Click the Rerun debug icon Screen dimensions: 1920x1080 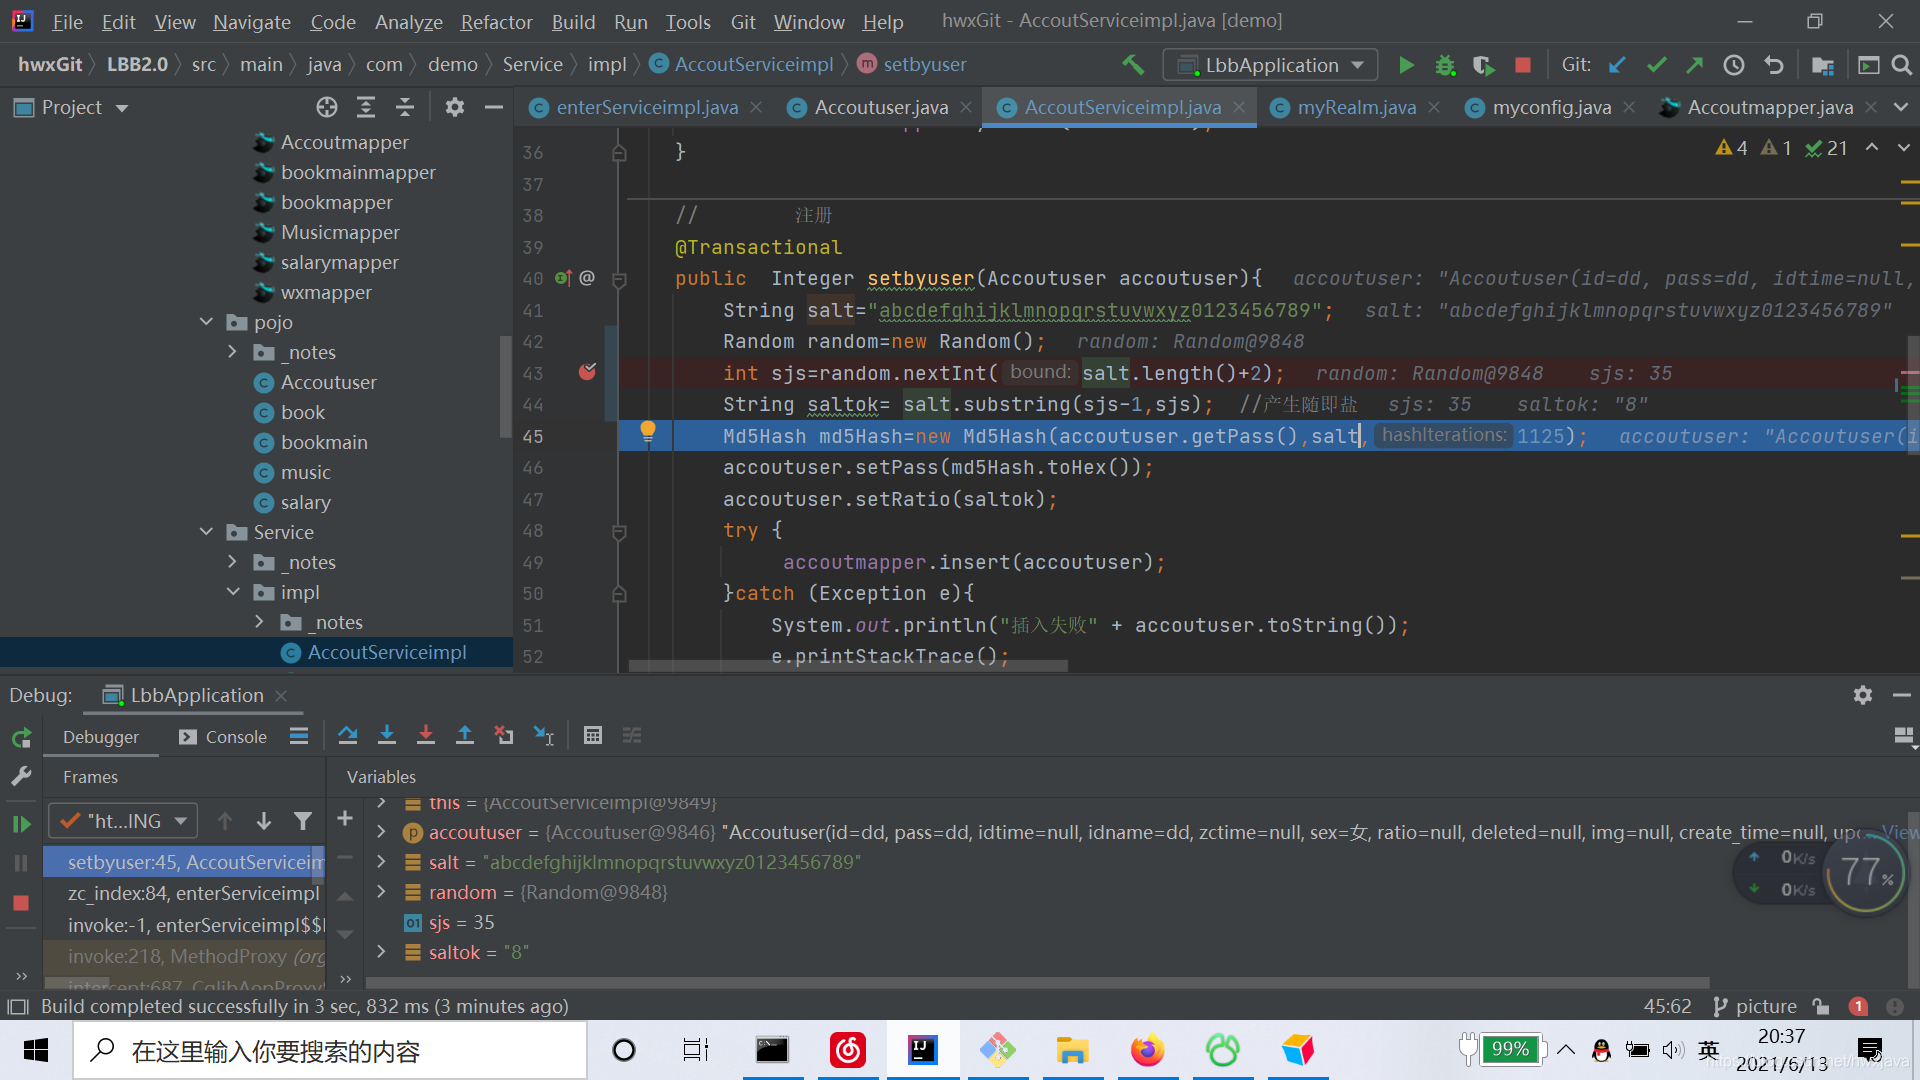21,738
